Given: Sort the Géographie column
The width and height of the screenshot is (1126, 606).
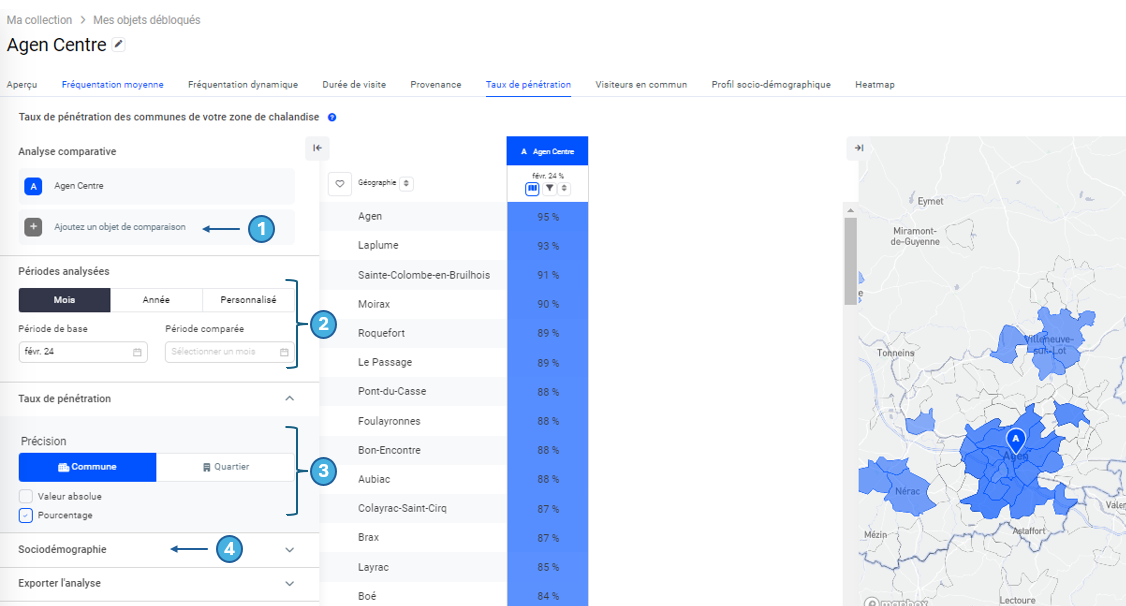Looking at the screenshot, I should click(x=407, y=183).
